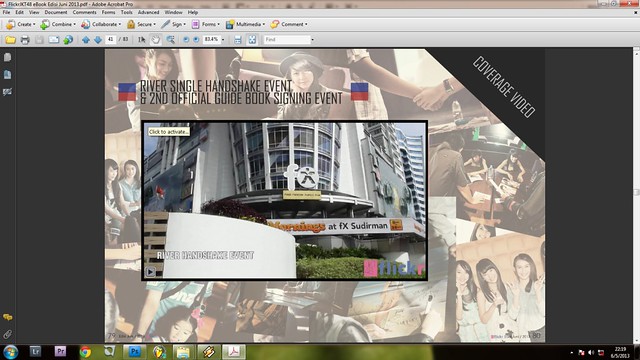Upload the document using the globe arrow icon
The image size is (640, 360).
pyautogui.click(x=68, y=40)
